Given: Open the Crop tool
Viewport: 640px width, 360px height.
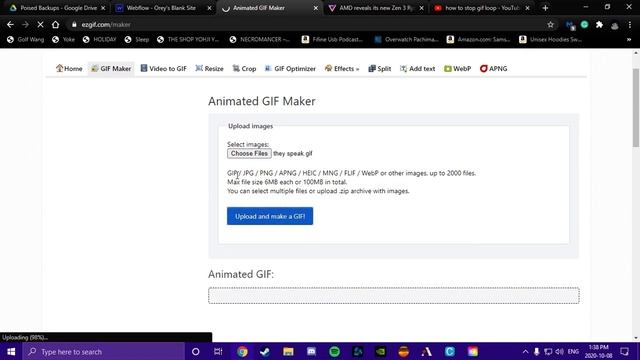Looking at the screenshot, I should coord(244,69).
